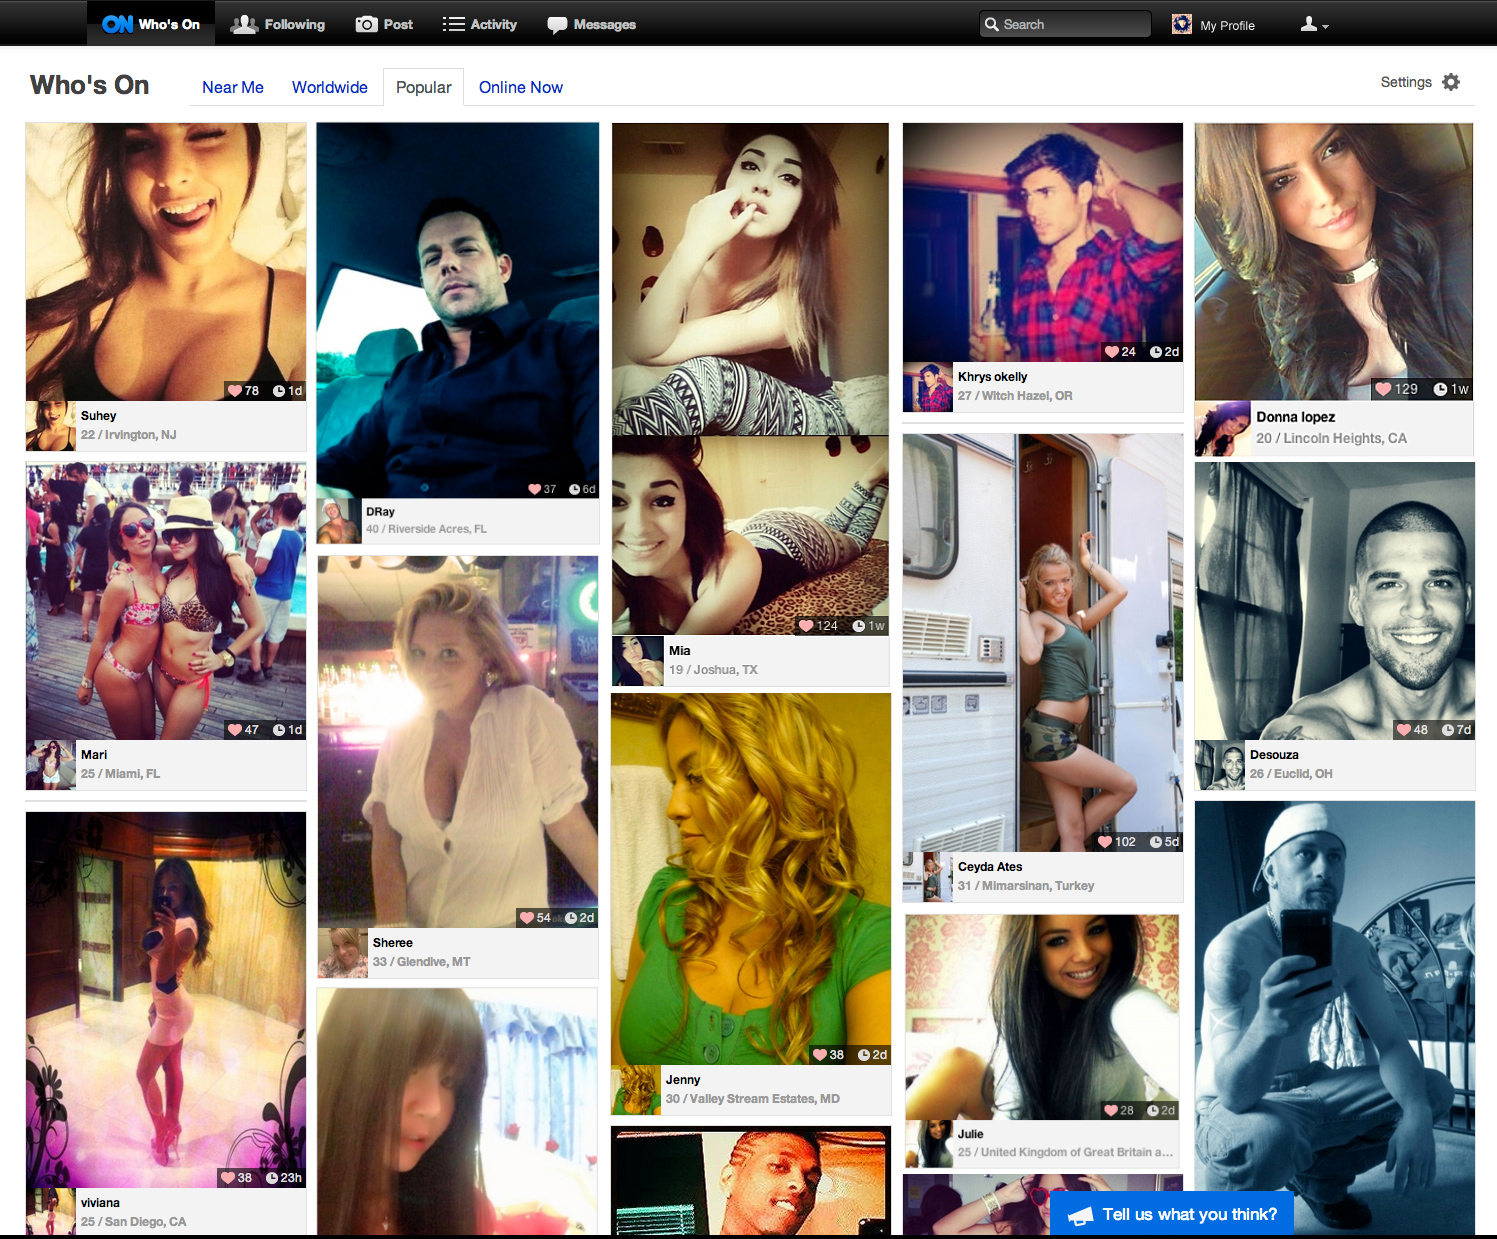Like Mia's photo with the heart icon
The image size is (1497, 1239).
click(806, 626)
